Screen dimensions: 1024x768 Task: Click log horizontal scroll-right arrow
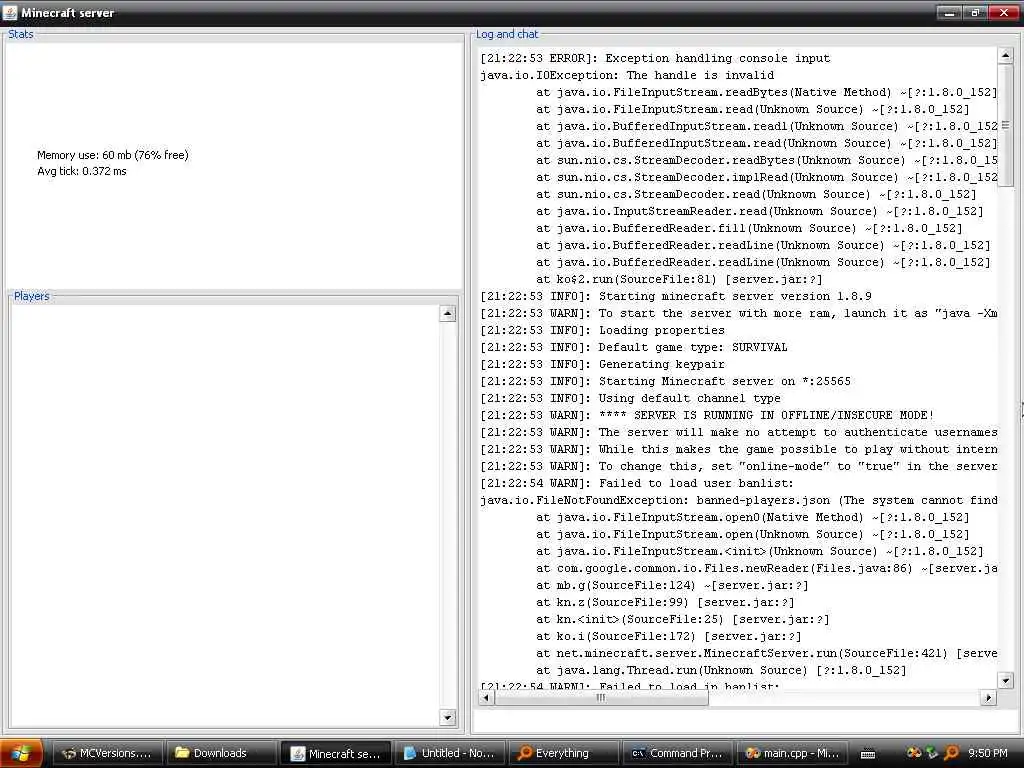coord(989,697)
